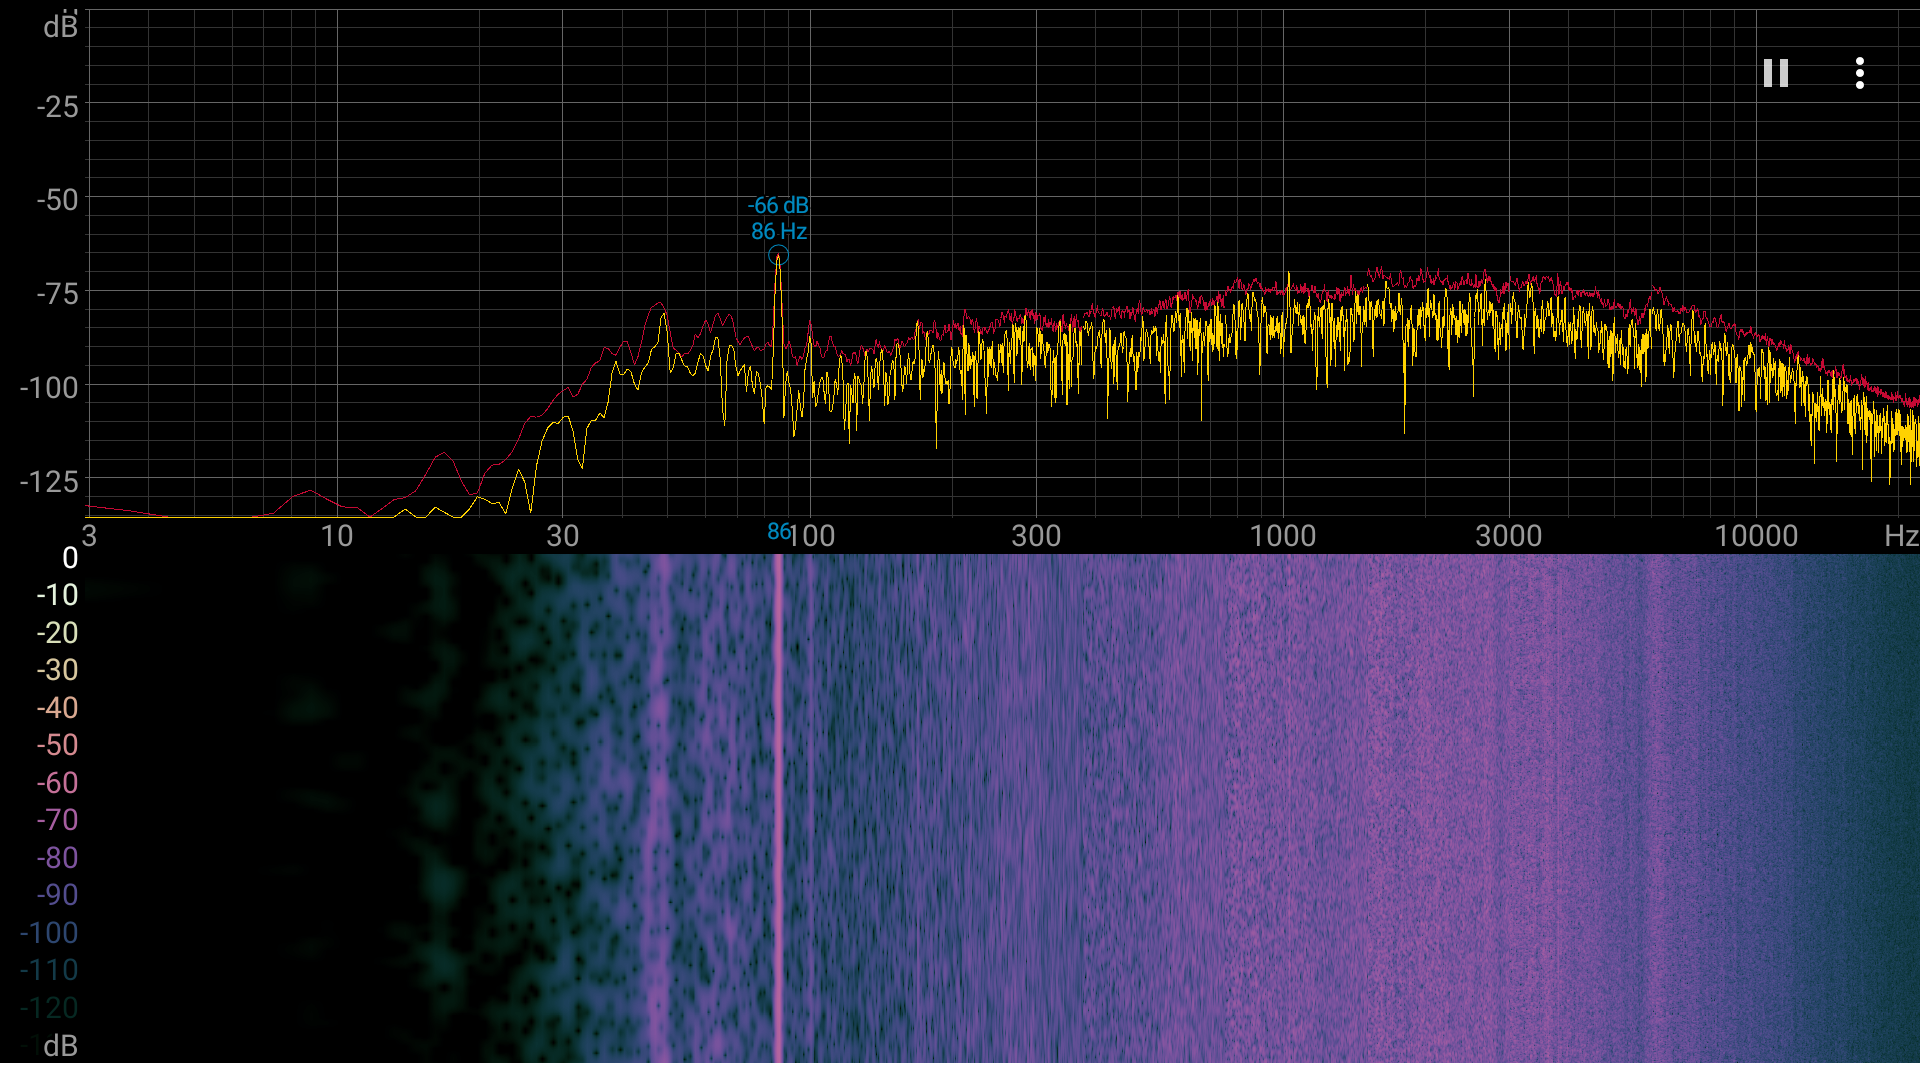The width and height of the screenshot is (1920, 1066).
Task: Click the Hz unit label on axis
Action: point(1900,536)
